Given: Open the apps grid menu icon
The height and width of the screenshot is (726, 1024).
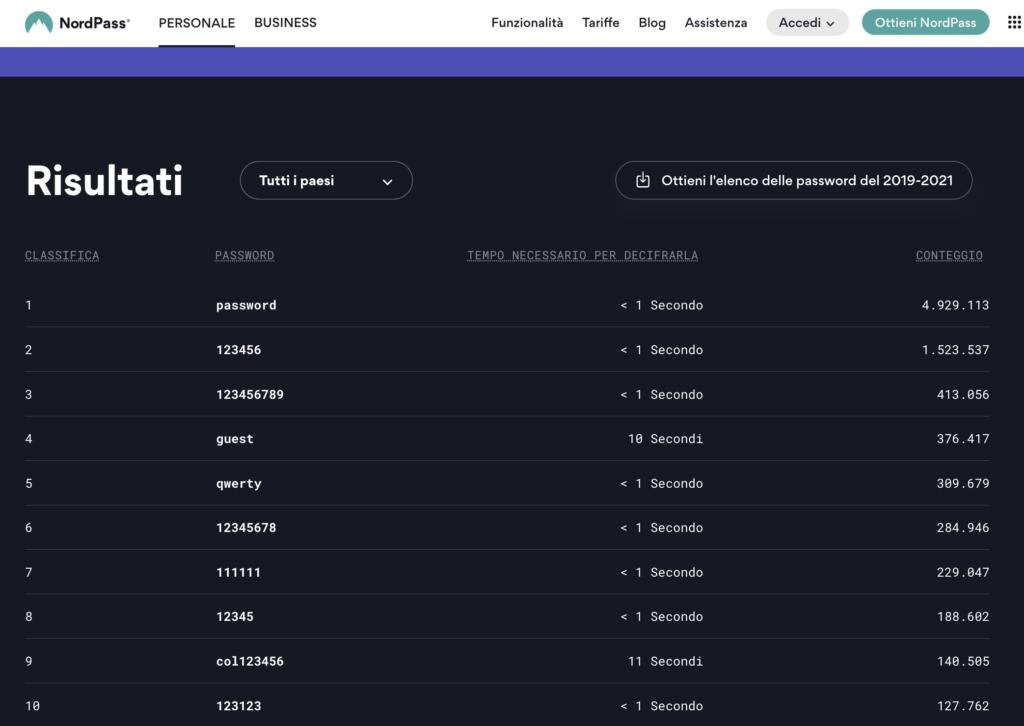Looking at the screenshot, I should pyautogui.click(x=1013, y=23).
